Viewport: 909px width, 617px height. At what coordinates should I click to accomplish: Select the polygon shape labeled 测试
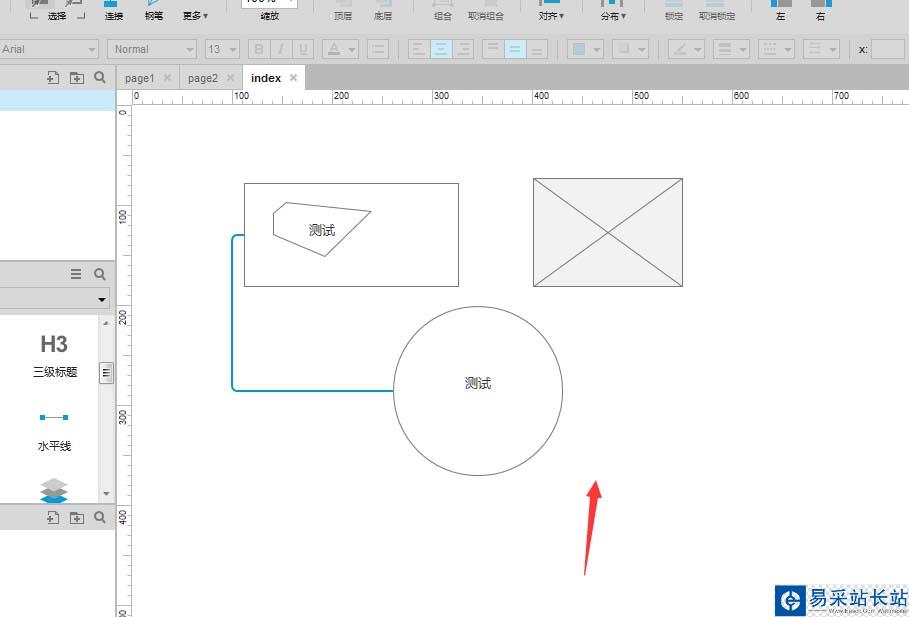click(x=322, y=230)
